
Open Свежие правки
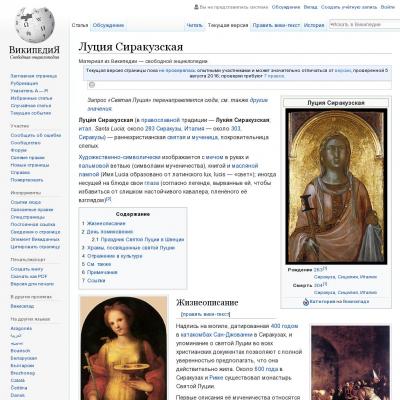tap(28, 158)
